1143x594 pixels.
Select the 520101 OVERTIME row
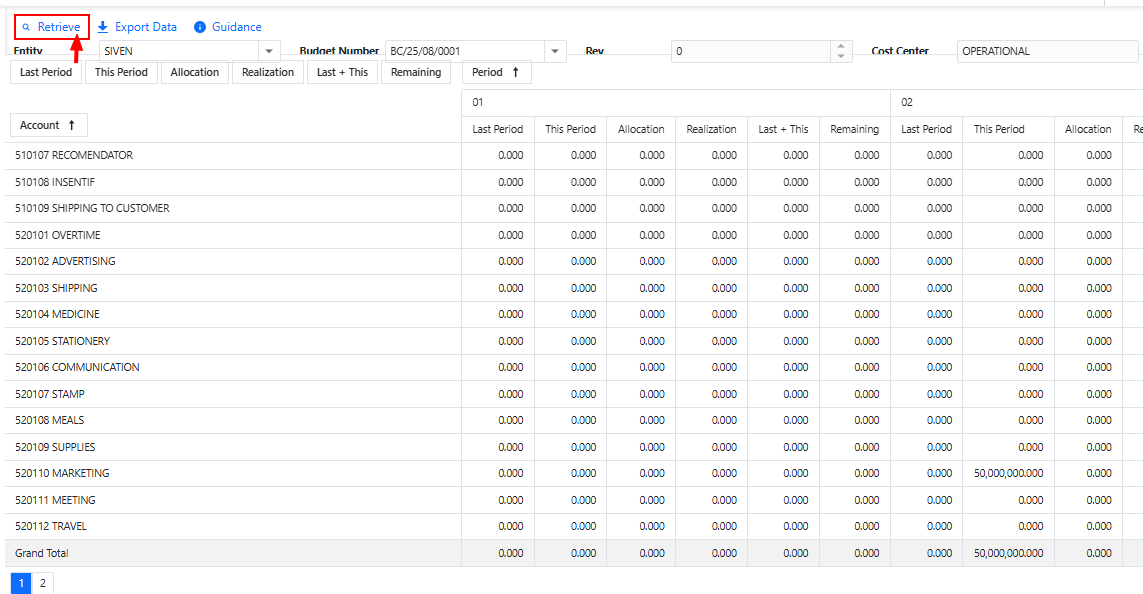tap(233, 235)
